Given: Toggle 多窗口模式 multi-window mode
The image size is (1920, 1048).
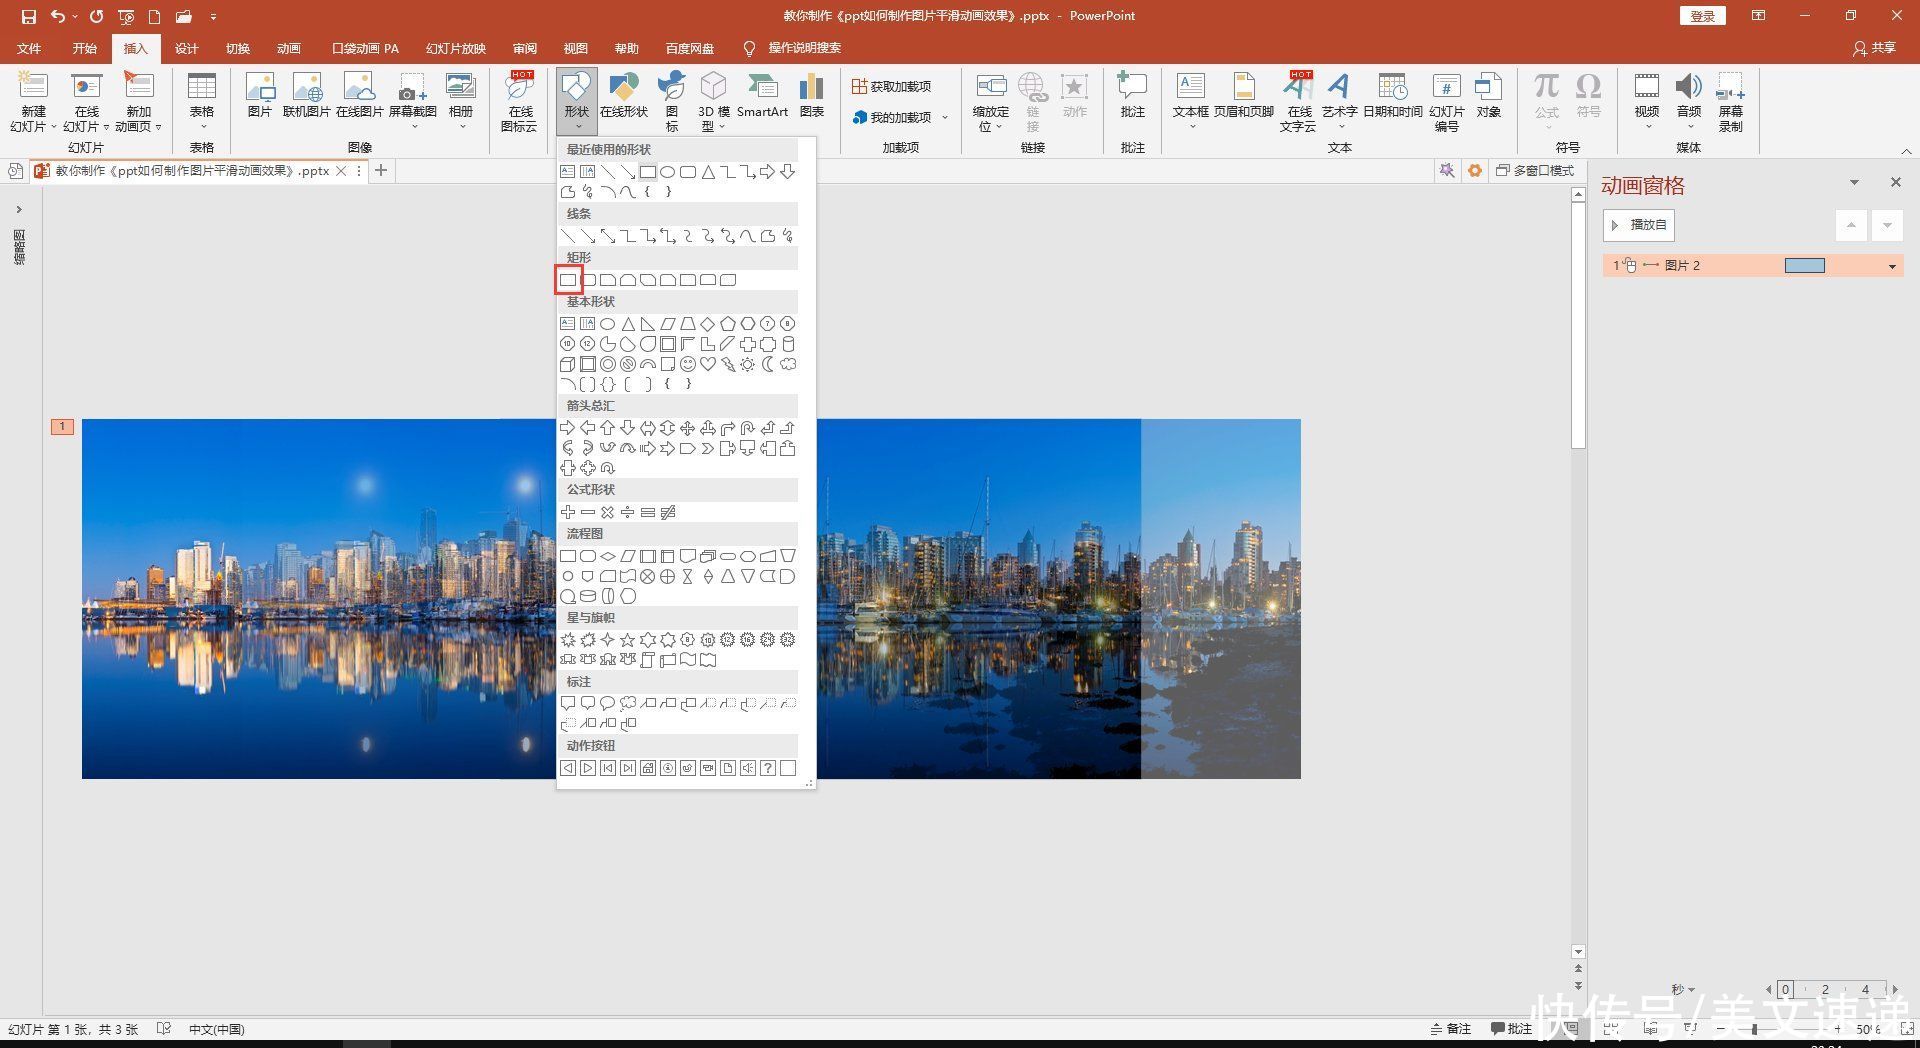Looking at the screenshot, I should click(1535, 171).
